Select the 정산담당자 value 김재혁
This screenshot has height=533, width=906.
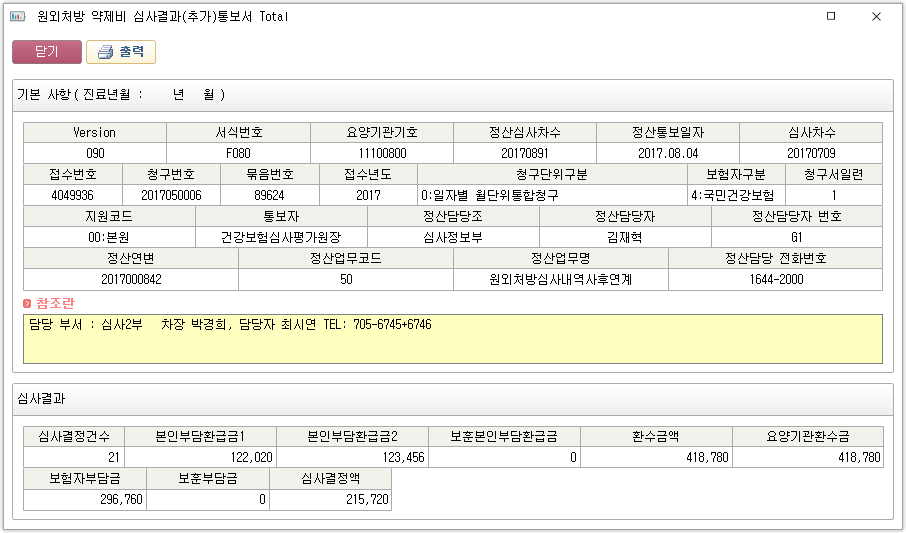coord(625,238)
